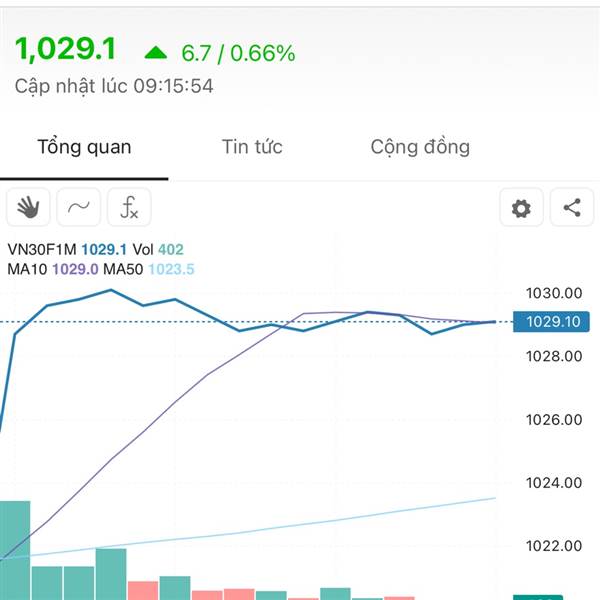Image resolution: width=600 pixels, height=600 pixels.
Task: Select the Tổng quan tab
Action: (84, 147)
